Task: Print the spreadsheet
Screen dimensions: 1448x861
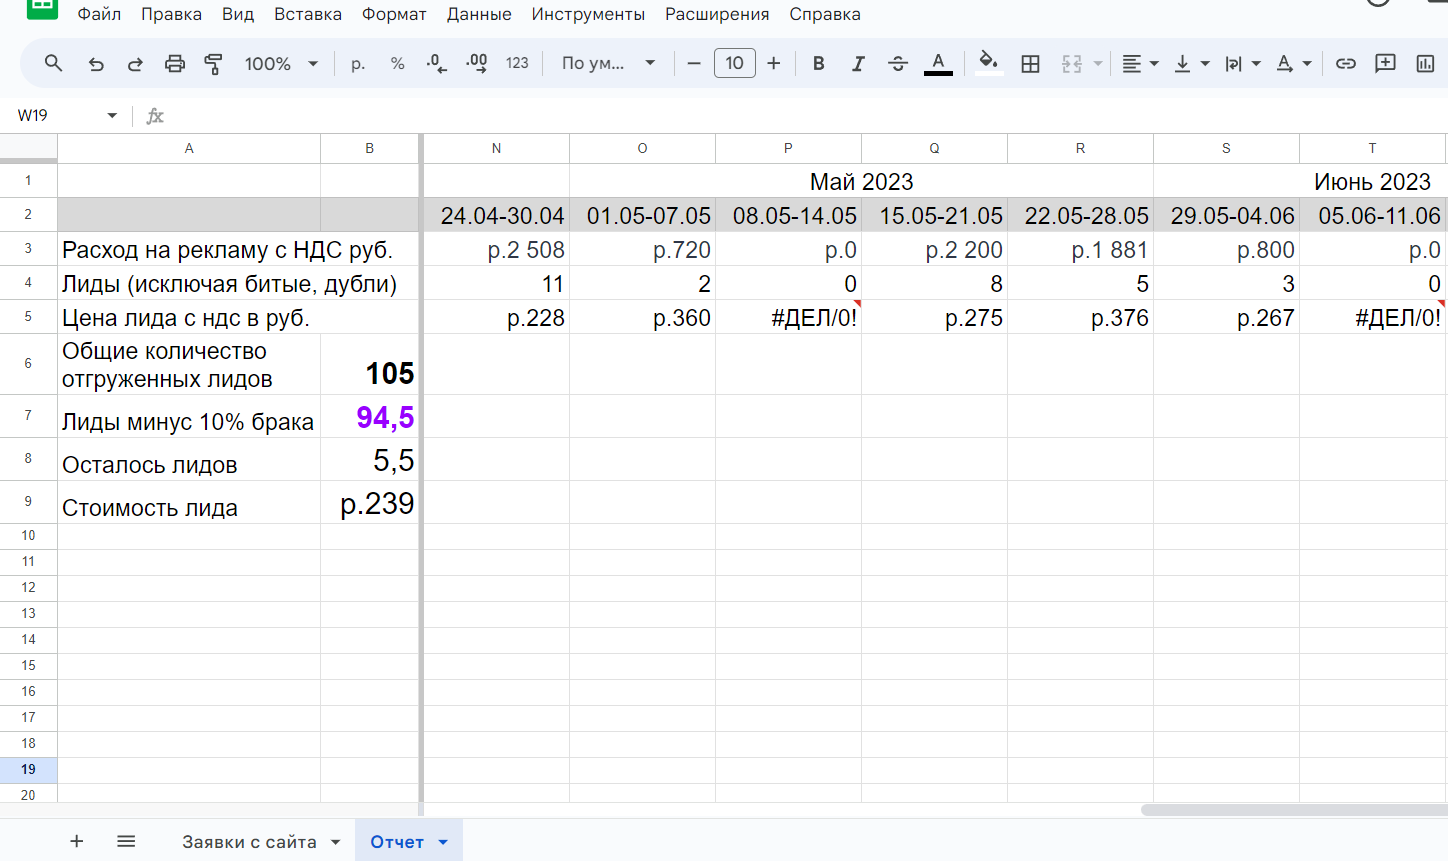Action: 175,63
